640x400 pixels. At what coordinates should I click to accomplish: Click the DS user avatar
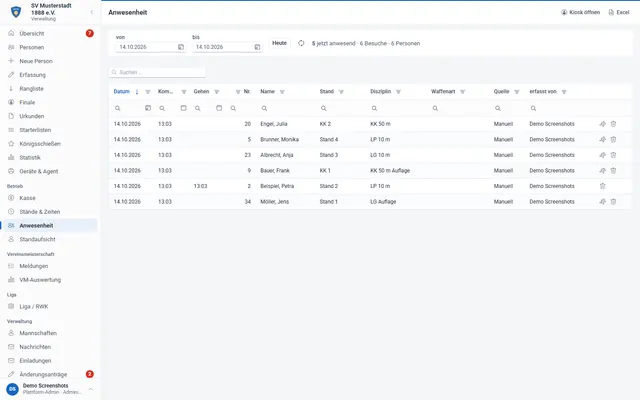[12, 389]
